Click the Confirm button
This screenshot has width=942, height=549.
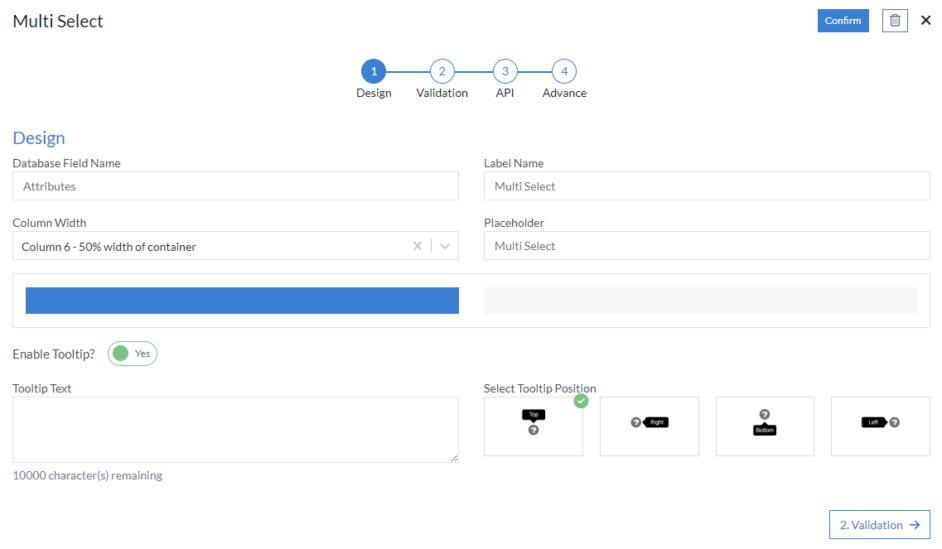click(843, 20)
